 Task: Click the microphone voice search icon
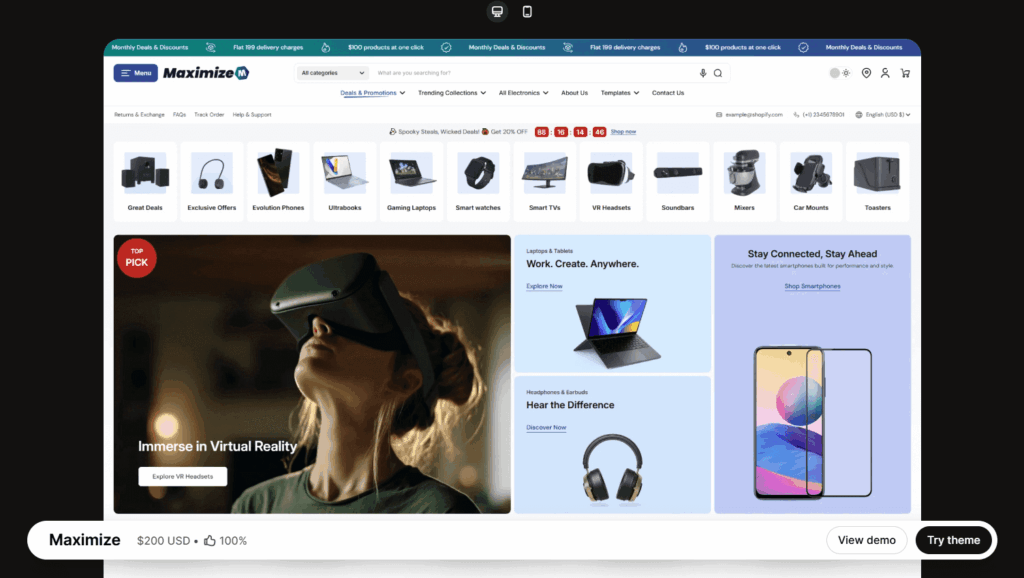click(703, 73)
